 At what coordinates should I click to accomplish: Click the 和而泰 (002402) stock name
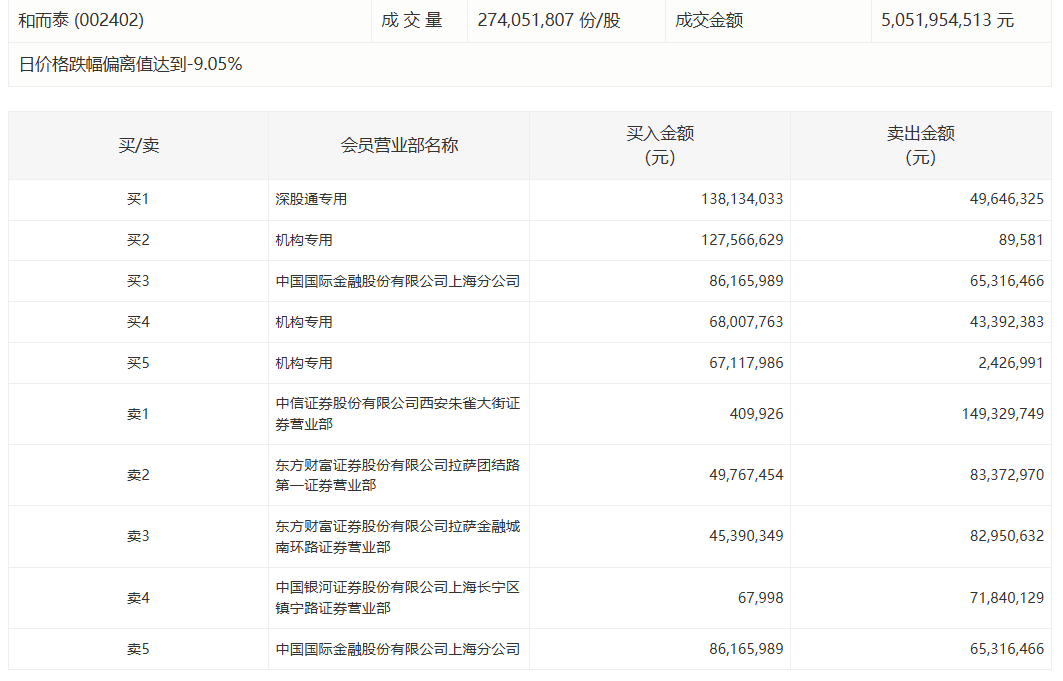pos(82,20)
